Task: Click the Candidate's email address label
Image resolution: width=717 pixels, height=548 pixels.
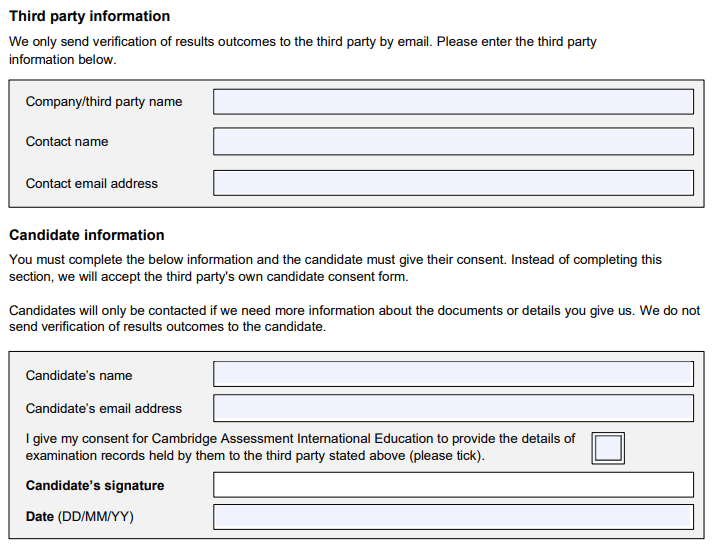Action: (104, 408)
